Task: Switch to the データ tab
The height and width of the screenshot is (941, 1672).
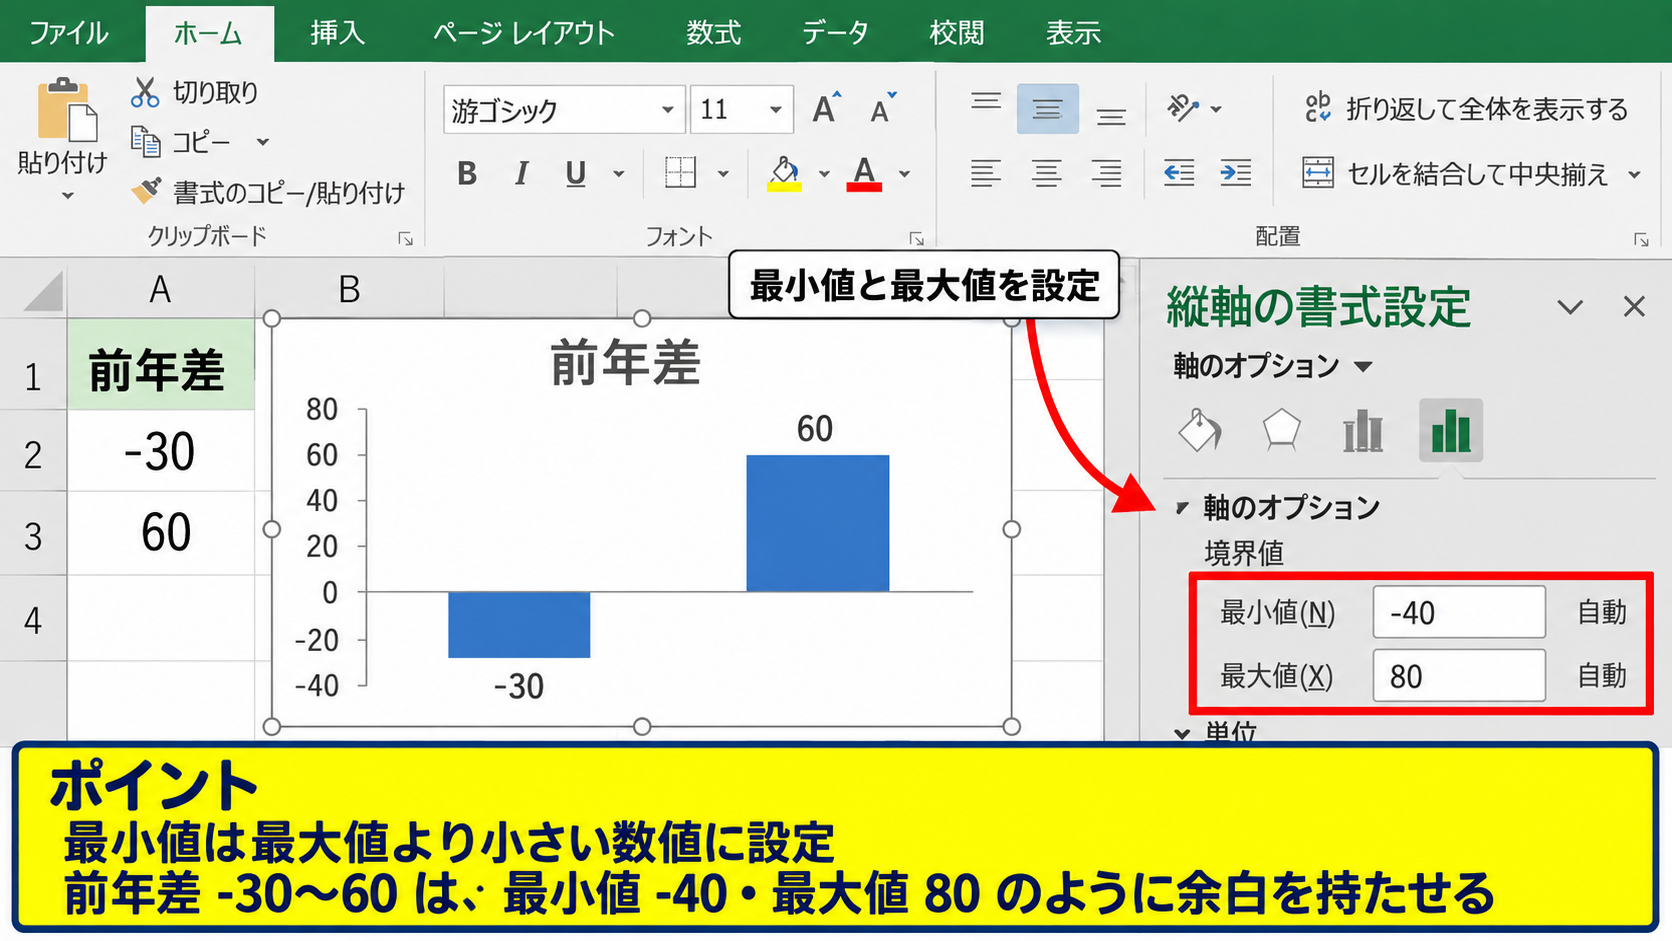Action: click(835, 33)
